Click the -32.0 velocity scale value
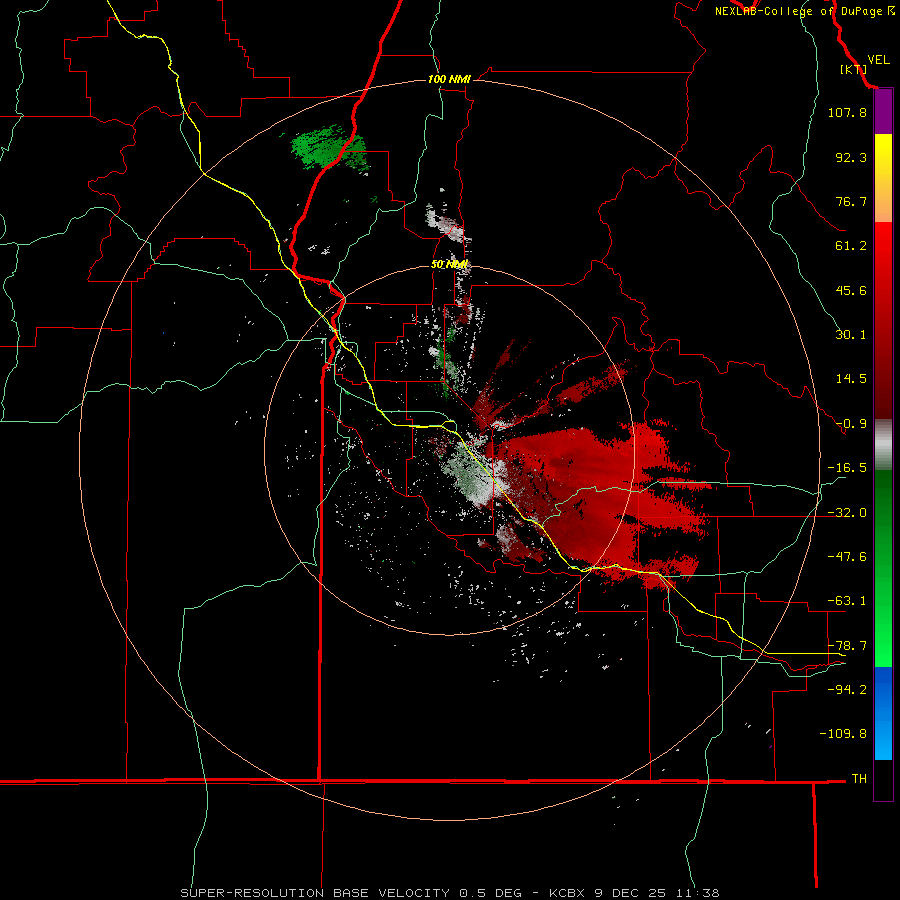Screen dimensions: 900x900 pos(847,513)
